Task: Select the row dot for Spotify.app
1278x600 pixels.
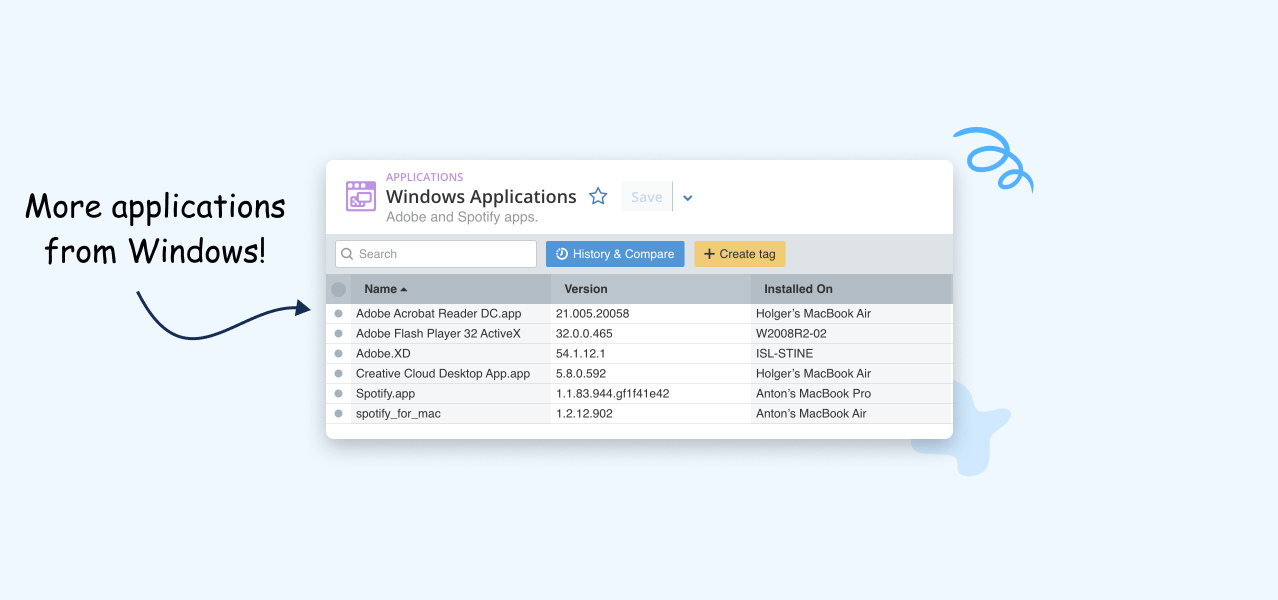Action: point(338,393)
